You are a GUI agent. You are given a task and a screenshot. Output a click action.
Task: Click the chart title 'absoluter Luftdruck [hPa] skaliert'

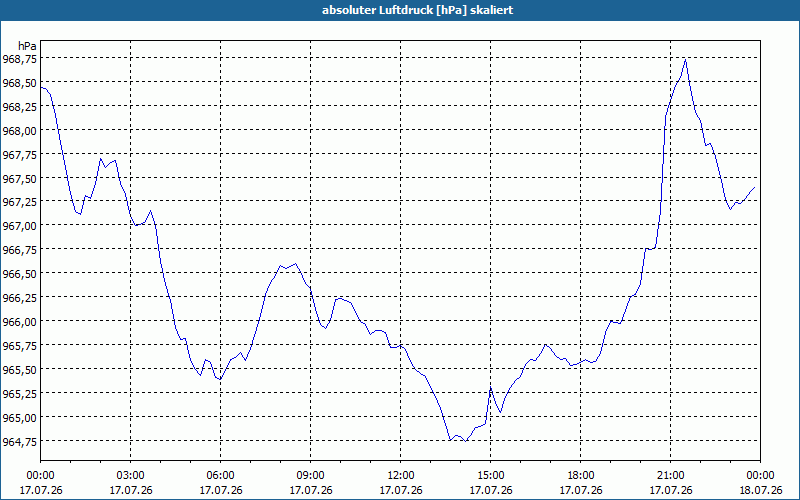417,10
